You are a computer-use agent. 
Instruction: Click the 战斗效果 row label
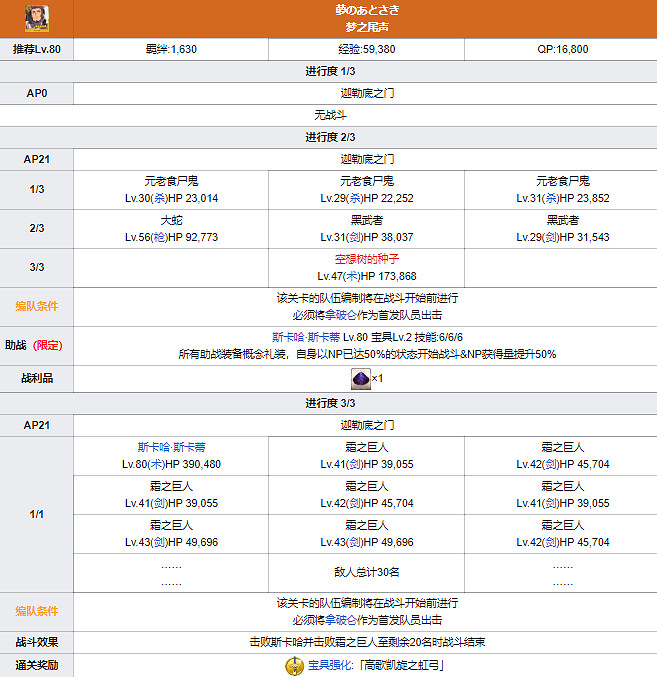tap(37, 642)
